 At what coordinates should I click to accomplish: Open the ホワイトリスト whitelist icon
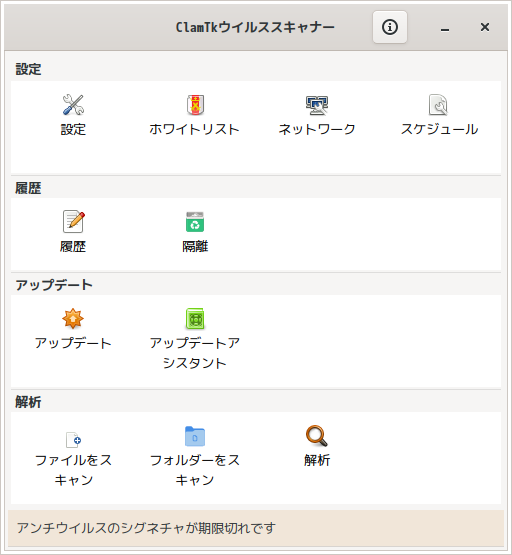coord(195,105)
